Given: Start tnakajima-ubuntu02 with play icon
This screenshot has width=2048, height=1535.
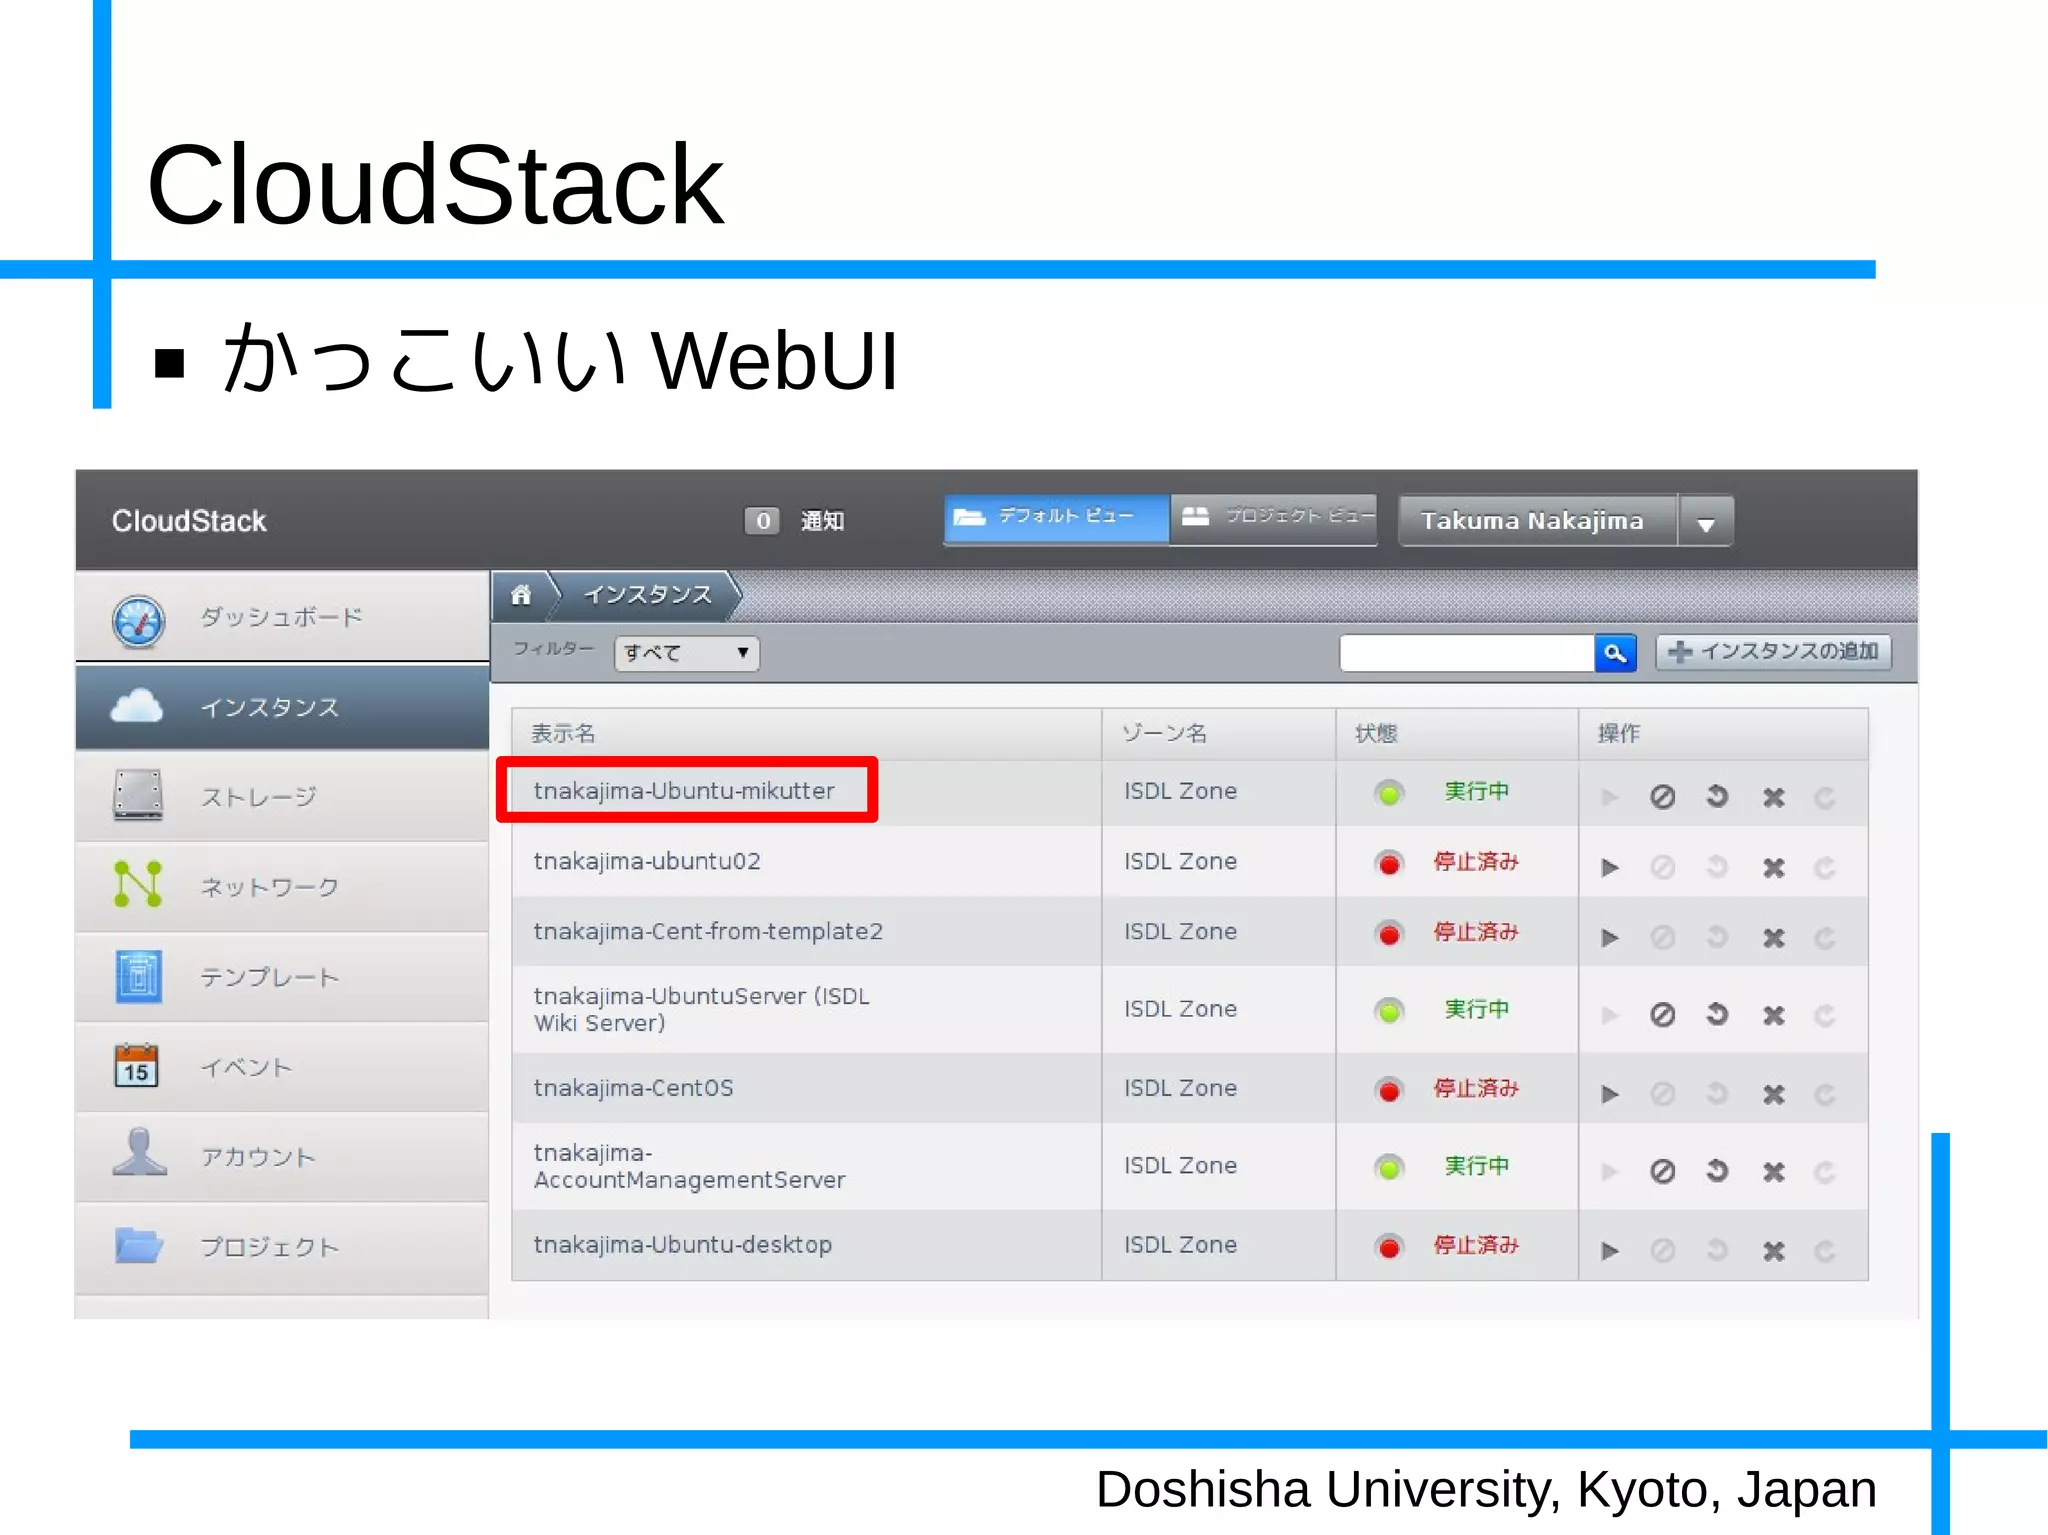Looking at the screenshot, I should (x=1609, y=867).
